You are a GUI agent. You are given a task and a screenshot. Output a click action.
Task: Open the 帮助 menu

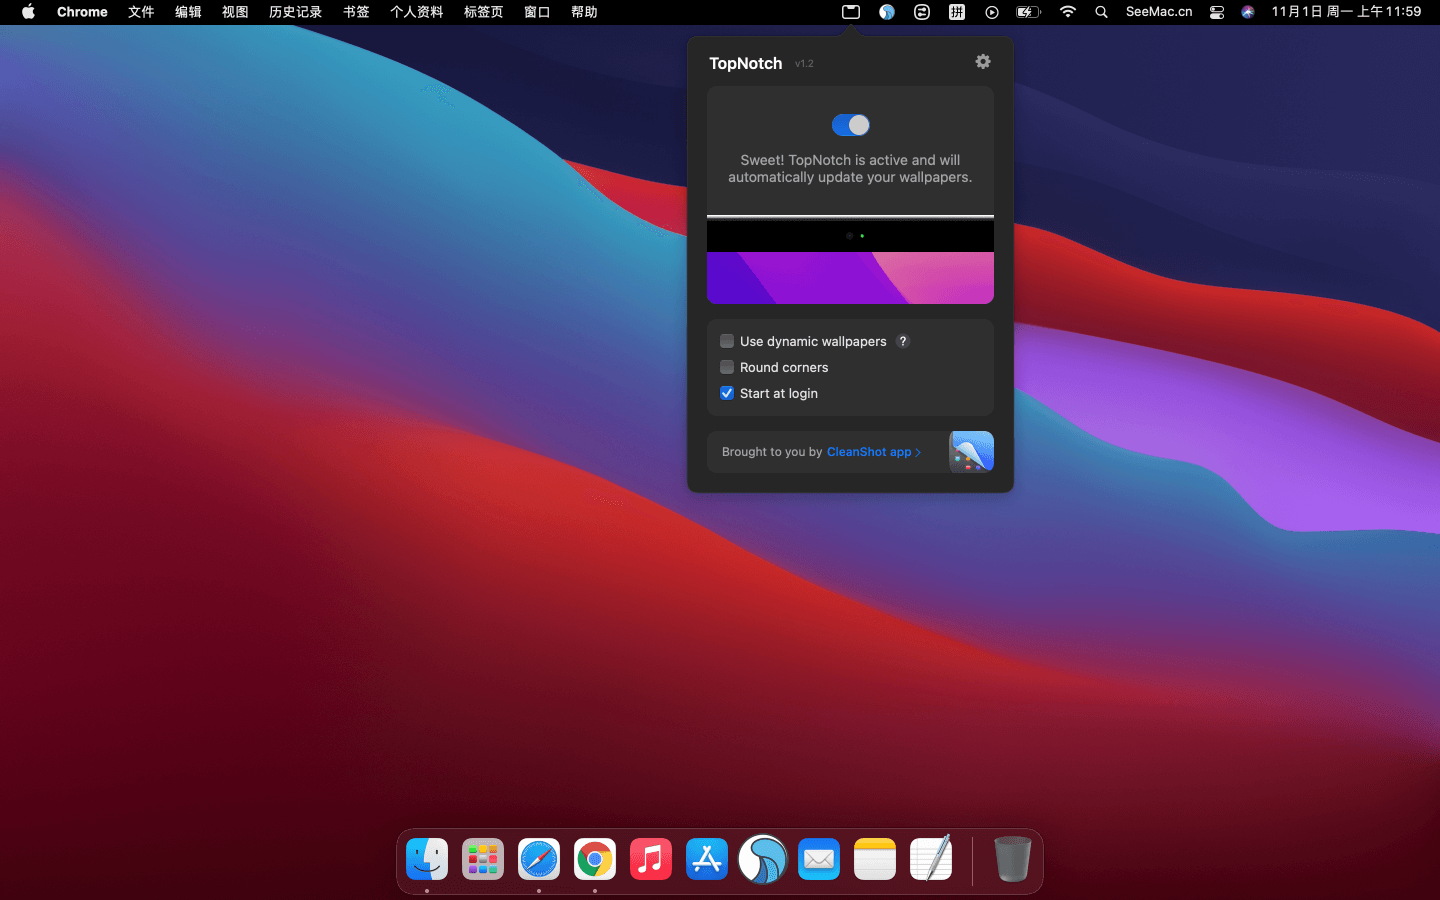click(584, 12)
